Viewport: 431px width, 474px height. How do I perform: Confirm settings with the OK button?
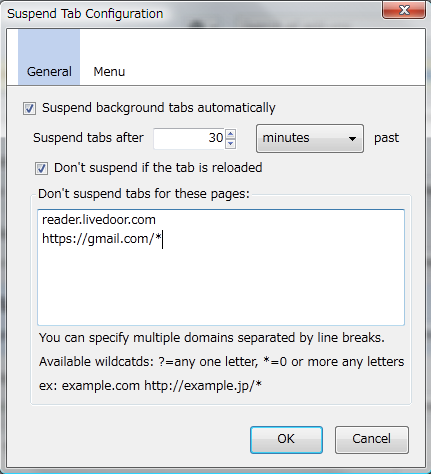click(x=286, y=440)
